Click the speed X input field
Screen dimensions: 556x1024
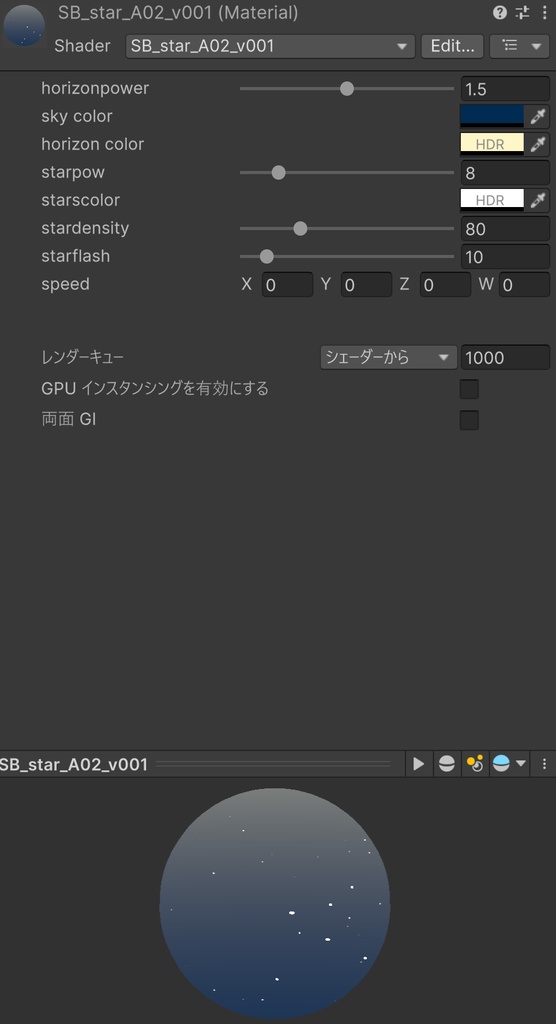(x=287, y=285)
